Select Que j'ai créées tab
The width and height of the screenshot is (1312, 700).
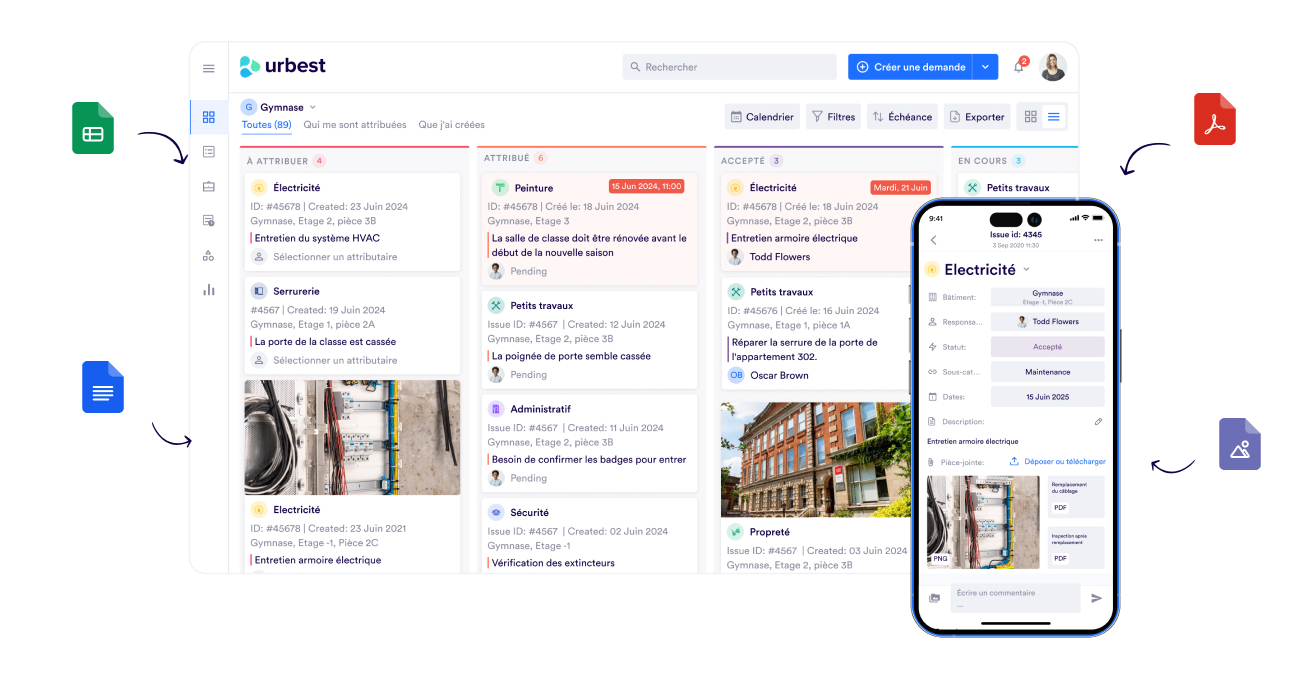tap(451, 125)
